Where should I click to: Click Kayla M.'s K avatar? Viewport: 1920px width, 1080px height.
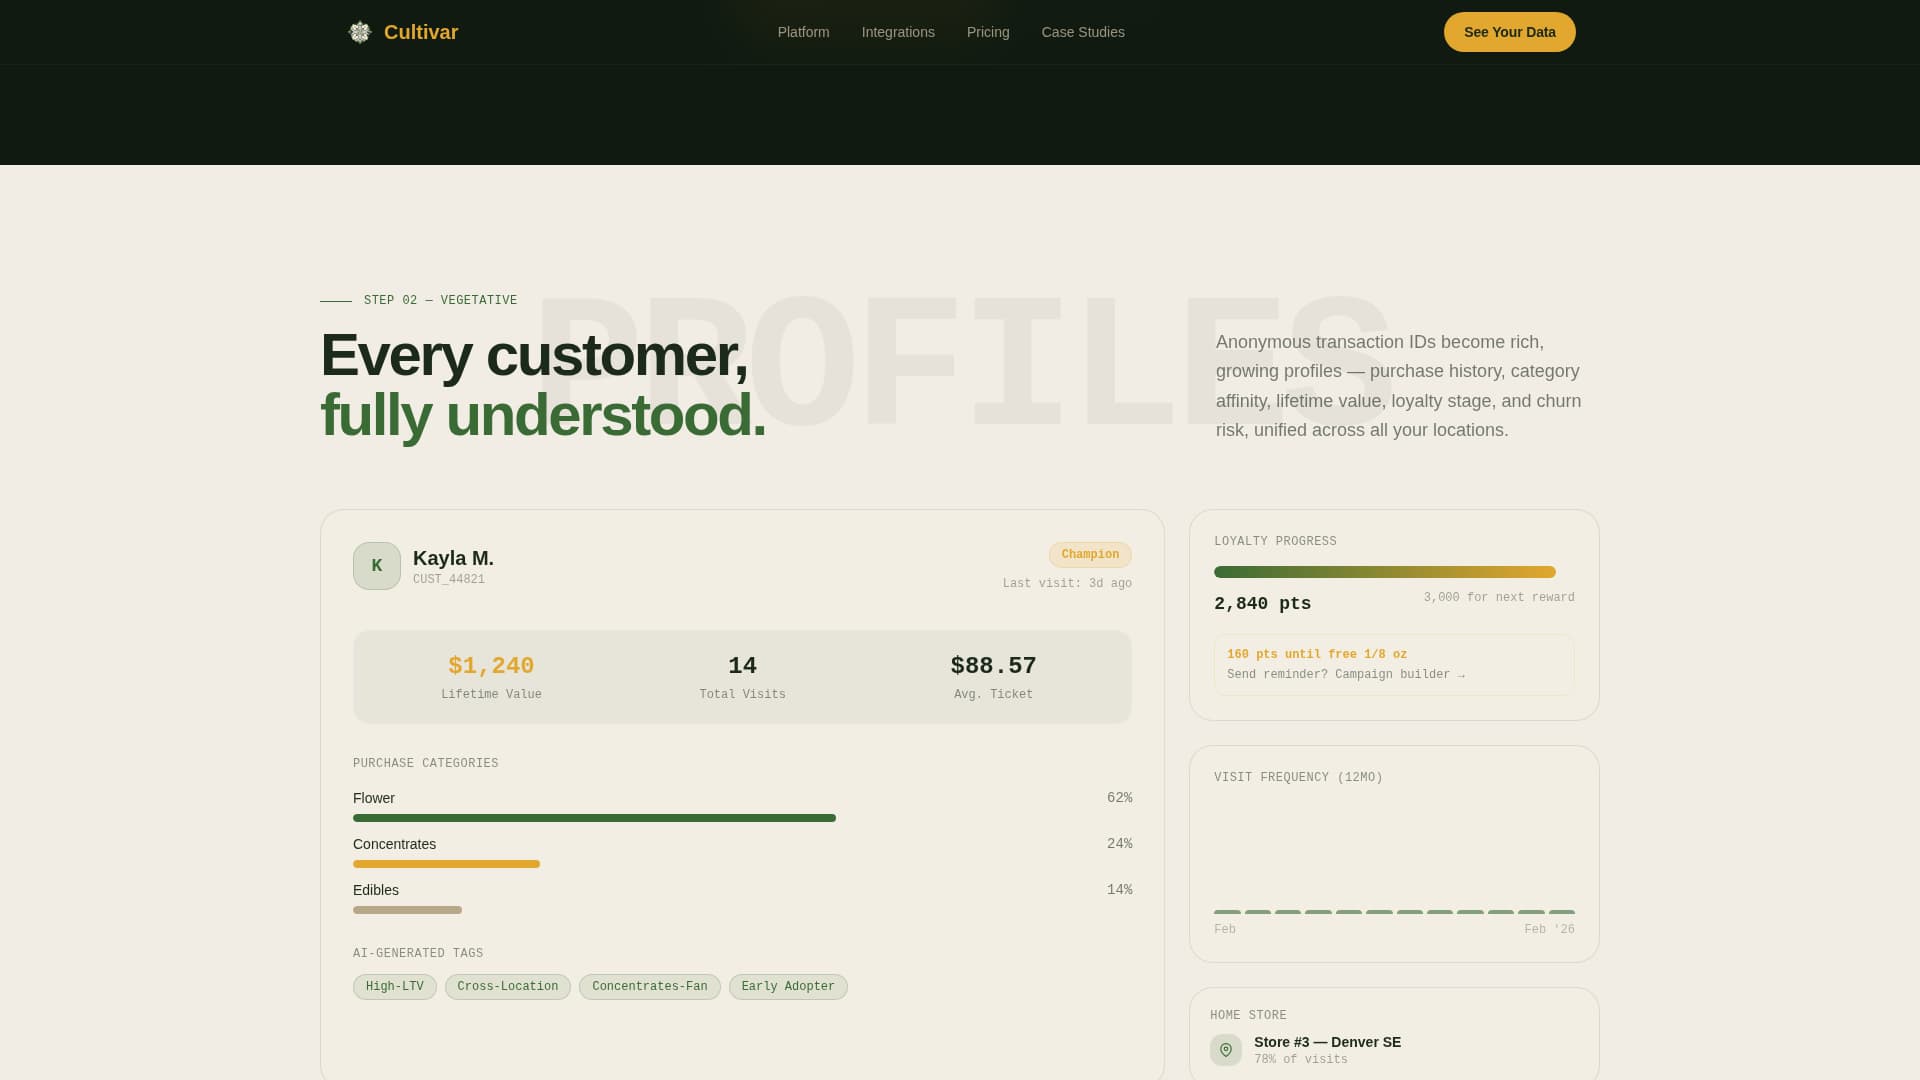pos(377,566)
